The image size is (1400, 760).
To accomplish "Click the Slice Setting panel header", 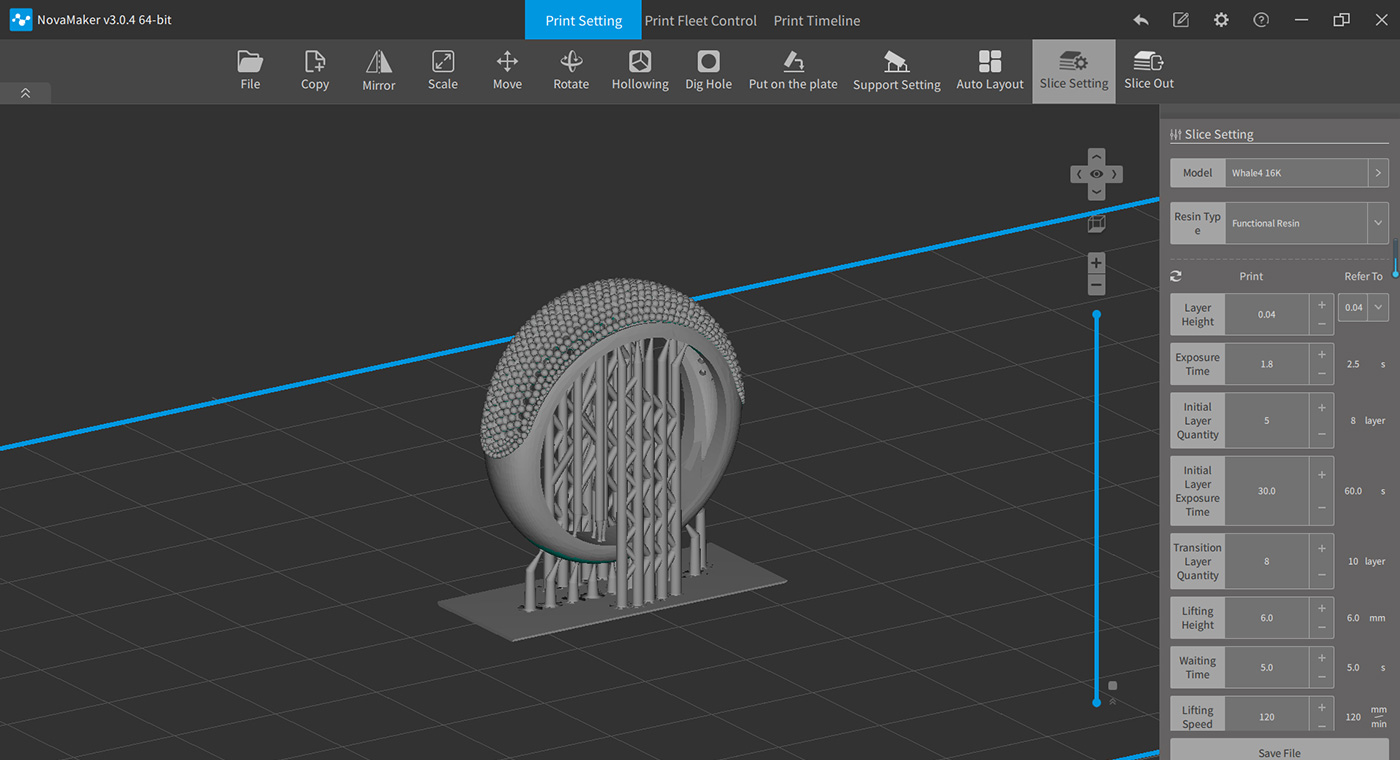I will click(1279, 134).
